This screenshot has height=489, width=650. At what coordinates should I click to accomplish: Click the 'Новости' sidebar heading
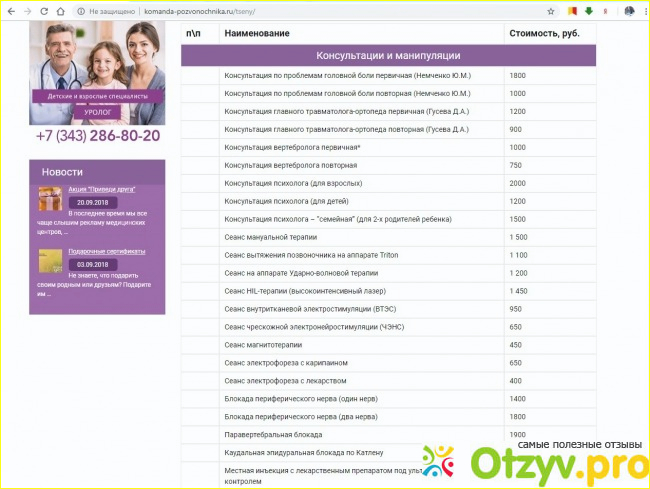[62, 172]
